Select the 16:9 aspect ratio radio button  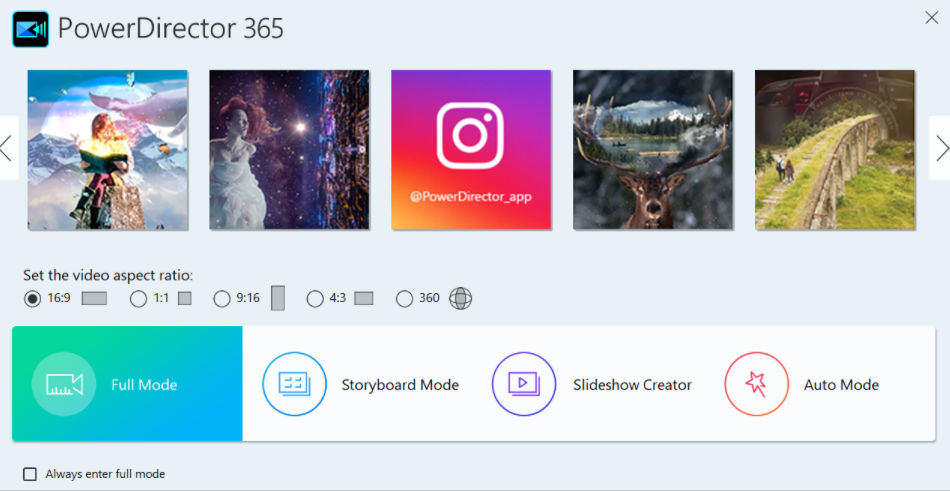click(32, 298)
